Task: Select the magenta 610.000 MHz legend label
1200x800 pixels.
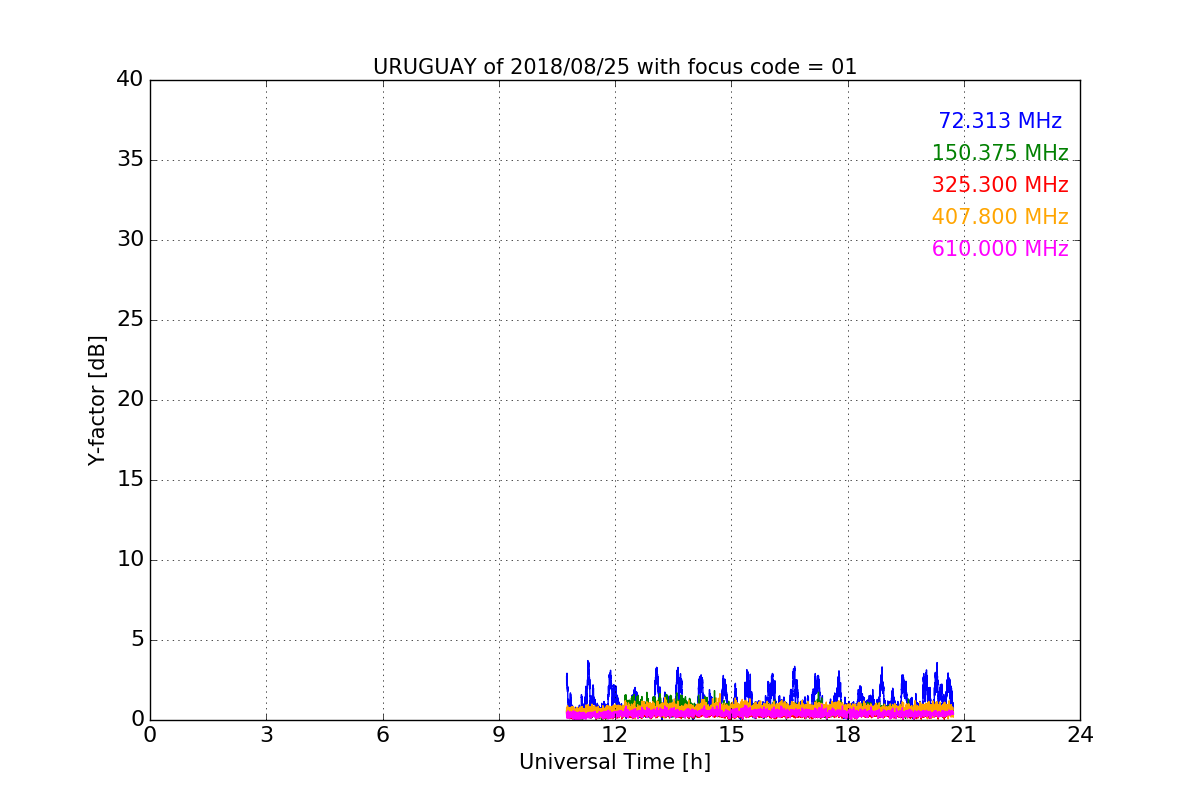Action: [1000, 249]
